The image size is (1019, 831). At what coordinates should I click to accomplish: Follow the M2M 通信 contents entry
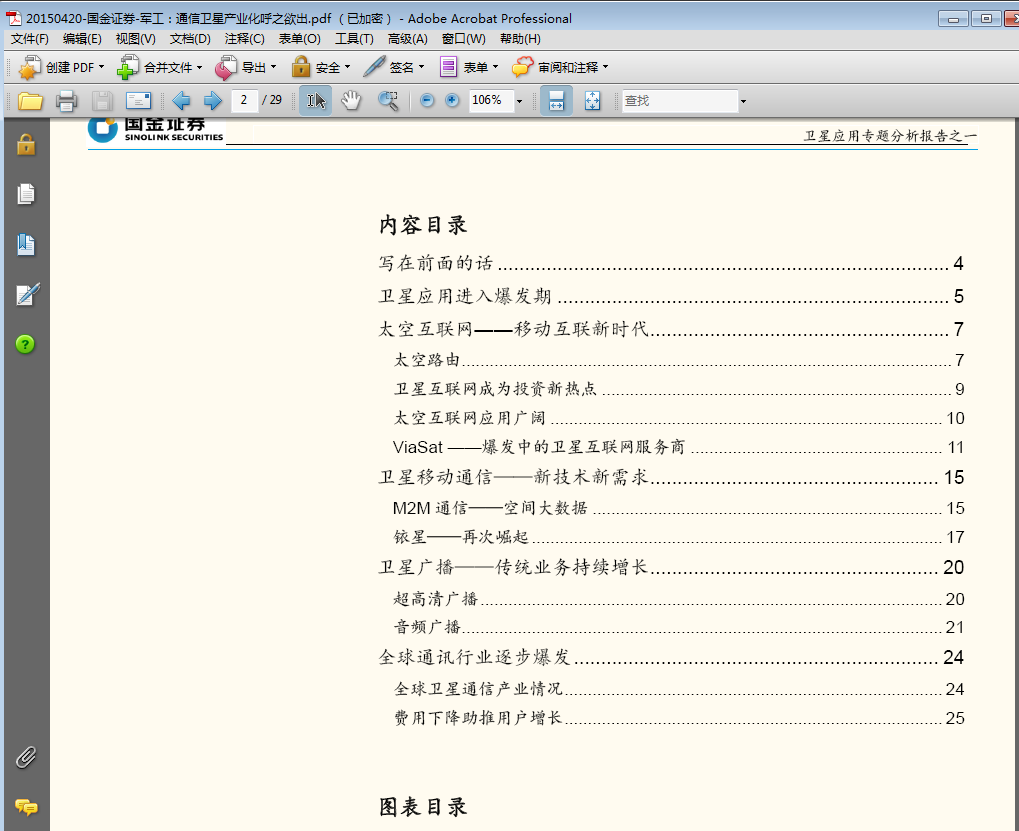click(x=678, y=508)
